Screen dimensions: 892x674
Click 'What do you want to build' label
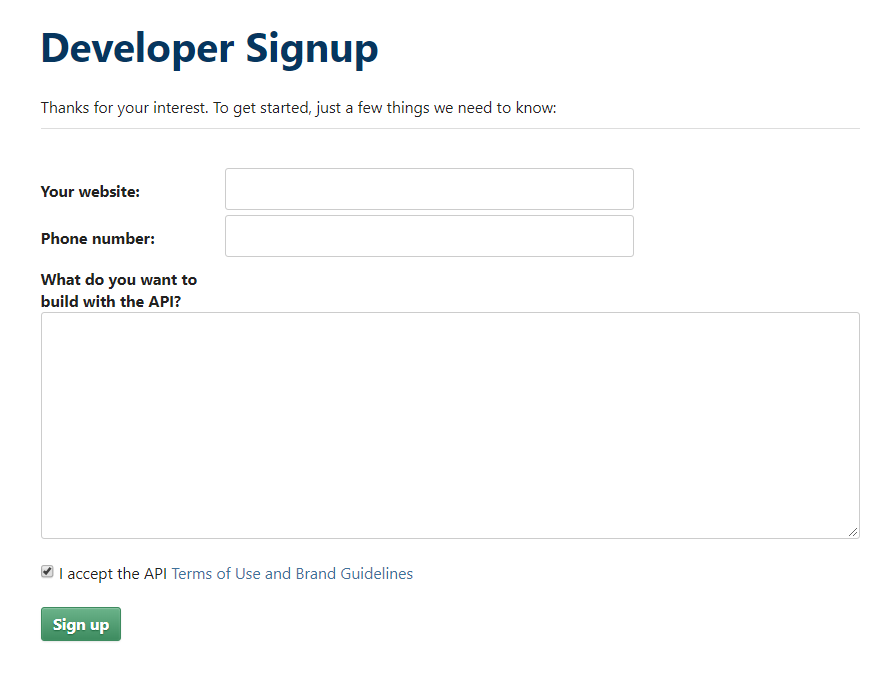pos(118,280)
